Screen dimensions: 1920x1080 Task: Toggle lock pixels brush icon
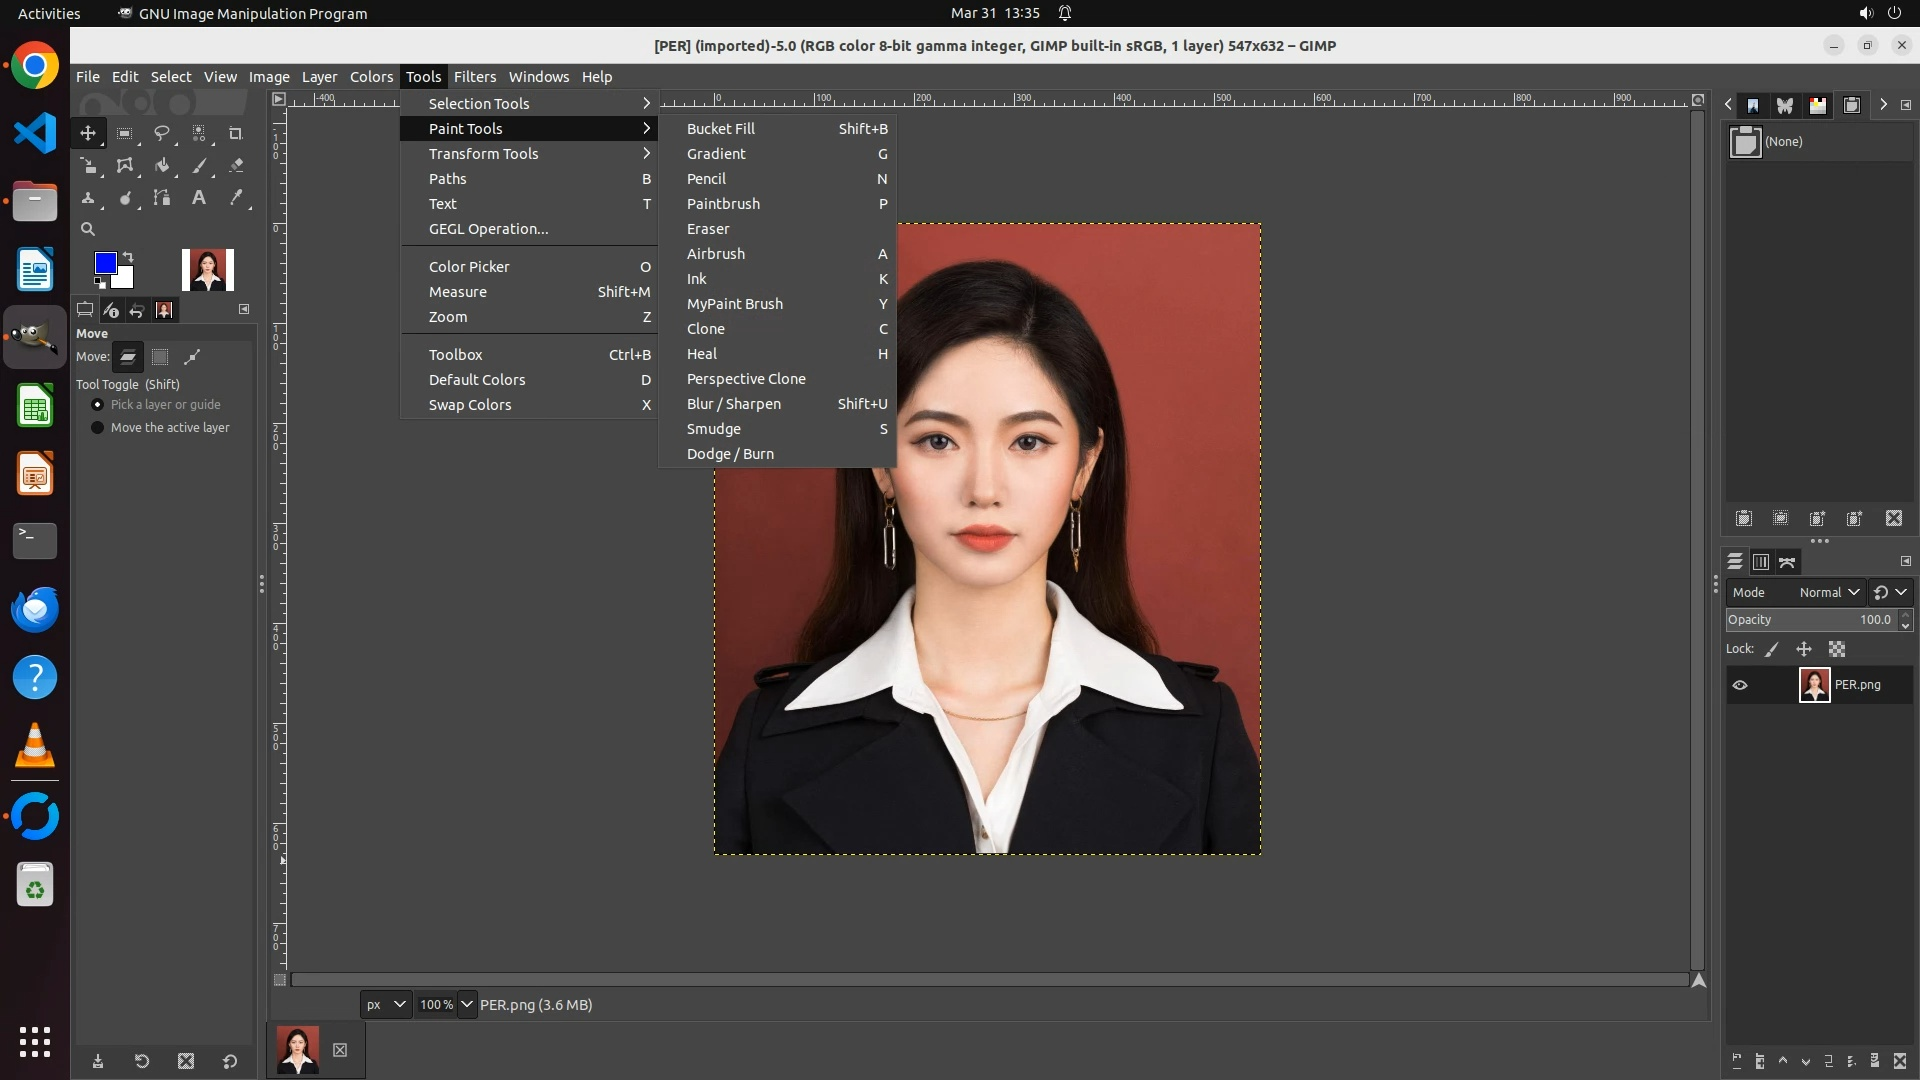point(1772,649)
